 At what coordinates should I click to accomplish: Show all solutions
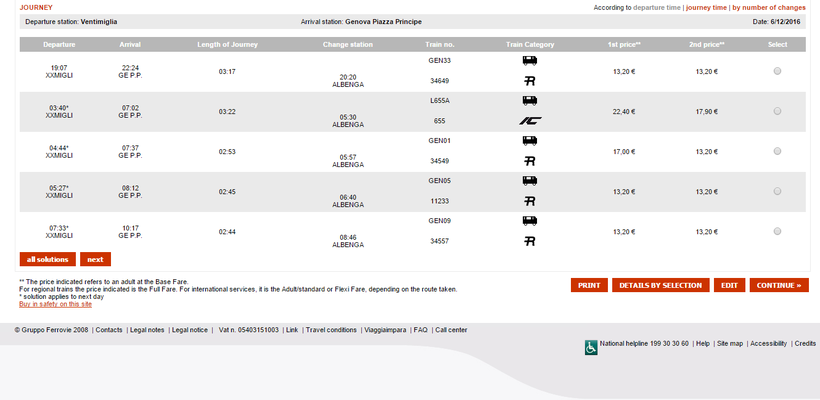coord(47,259)
